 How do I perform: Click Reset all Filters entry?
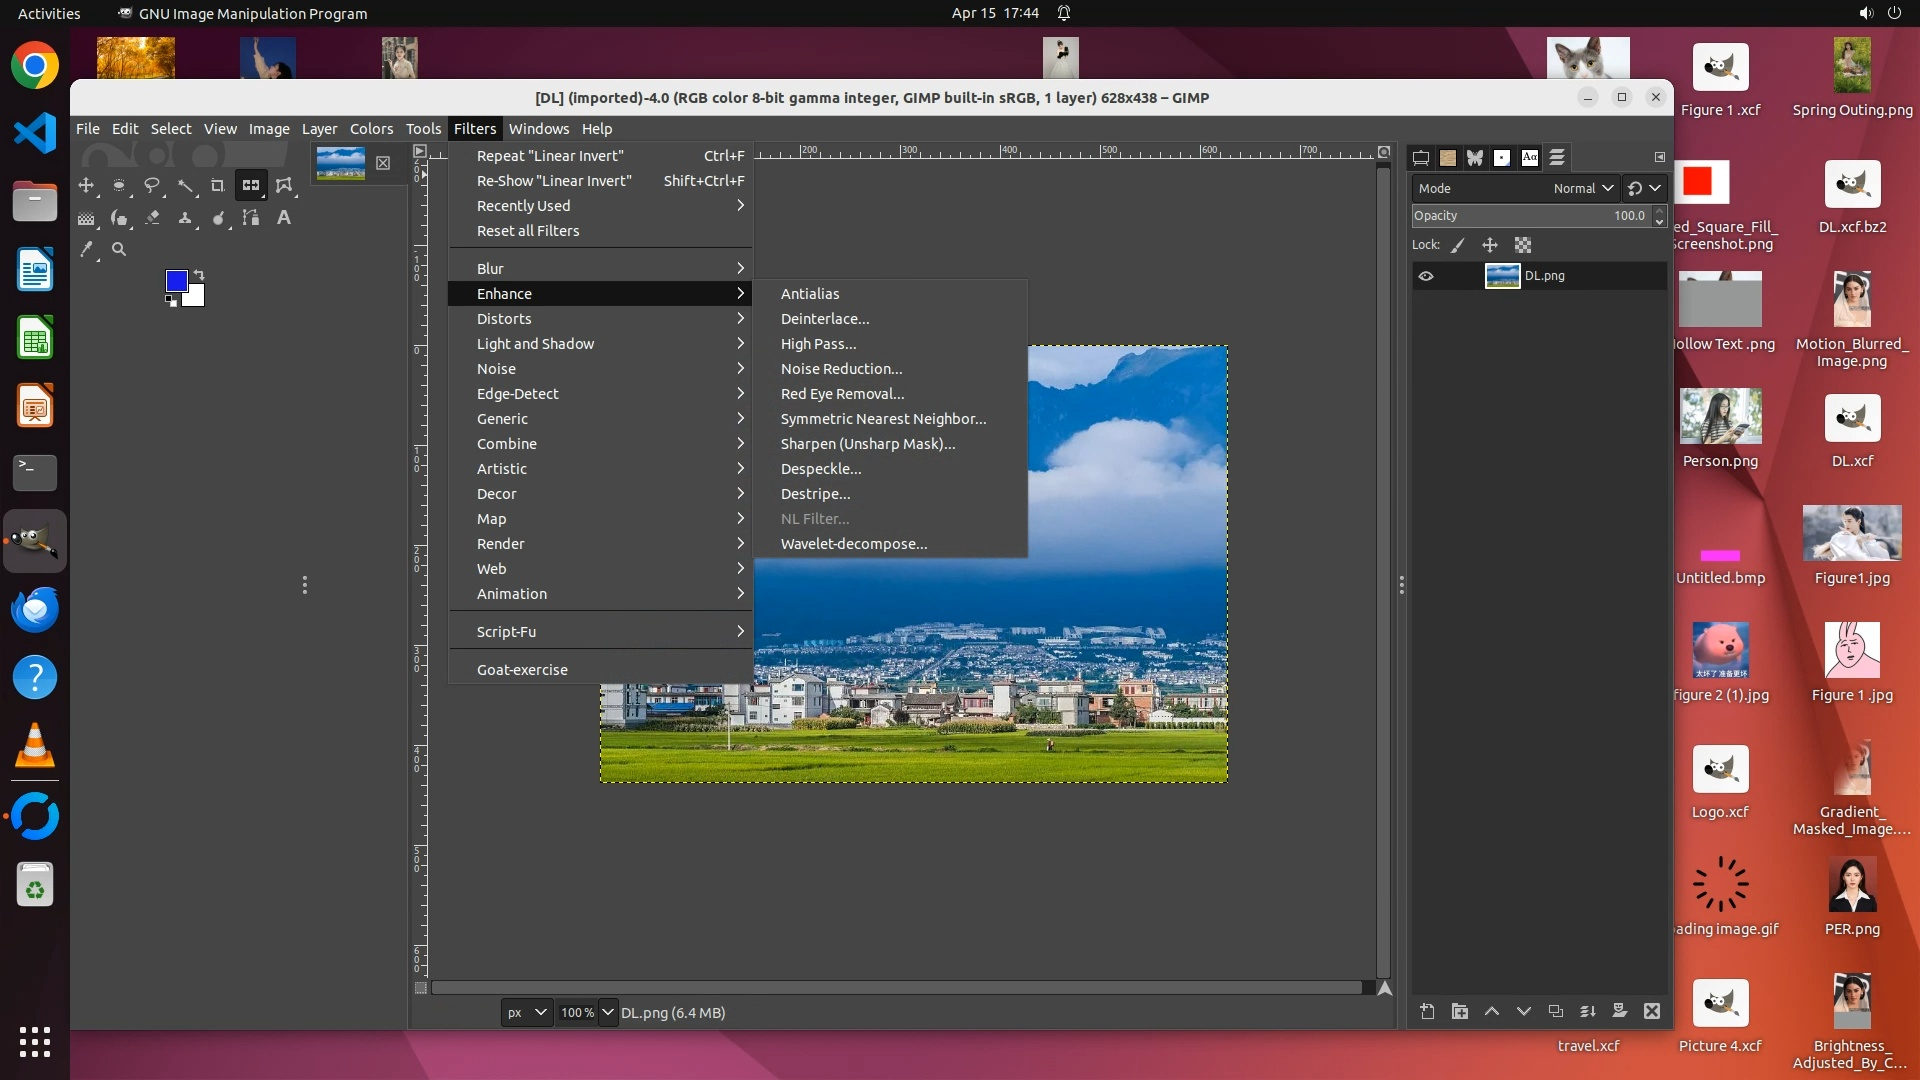click(x=528, y=231)
